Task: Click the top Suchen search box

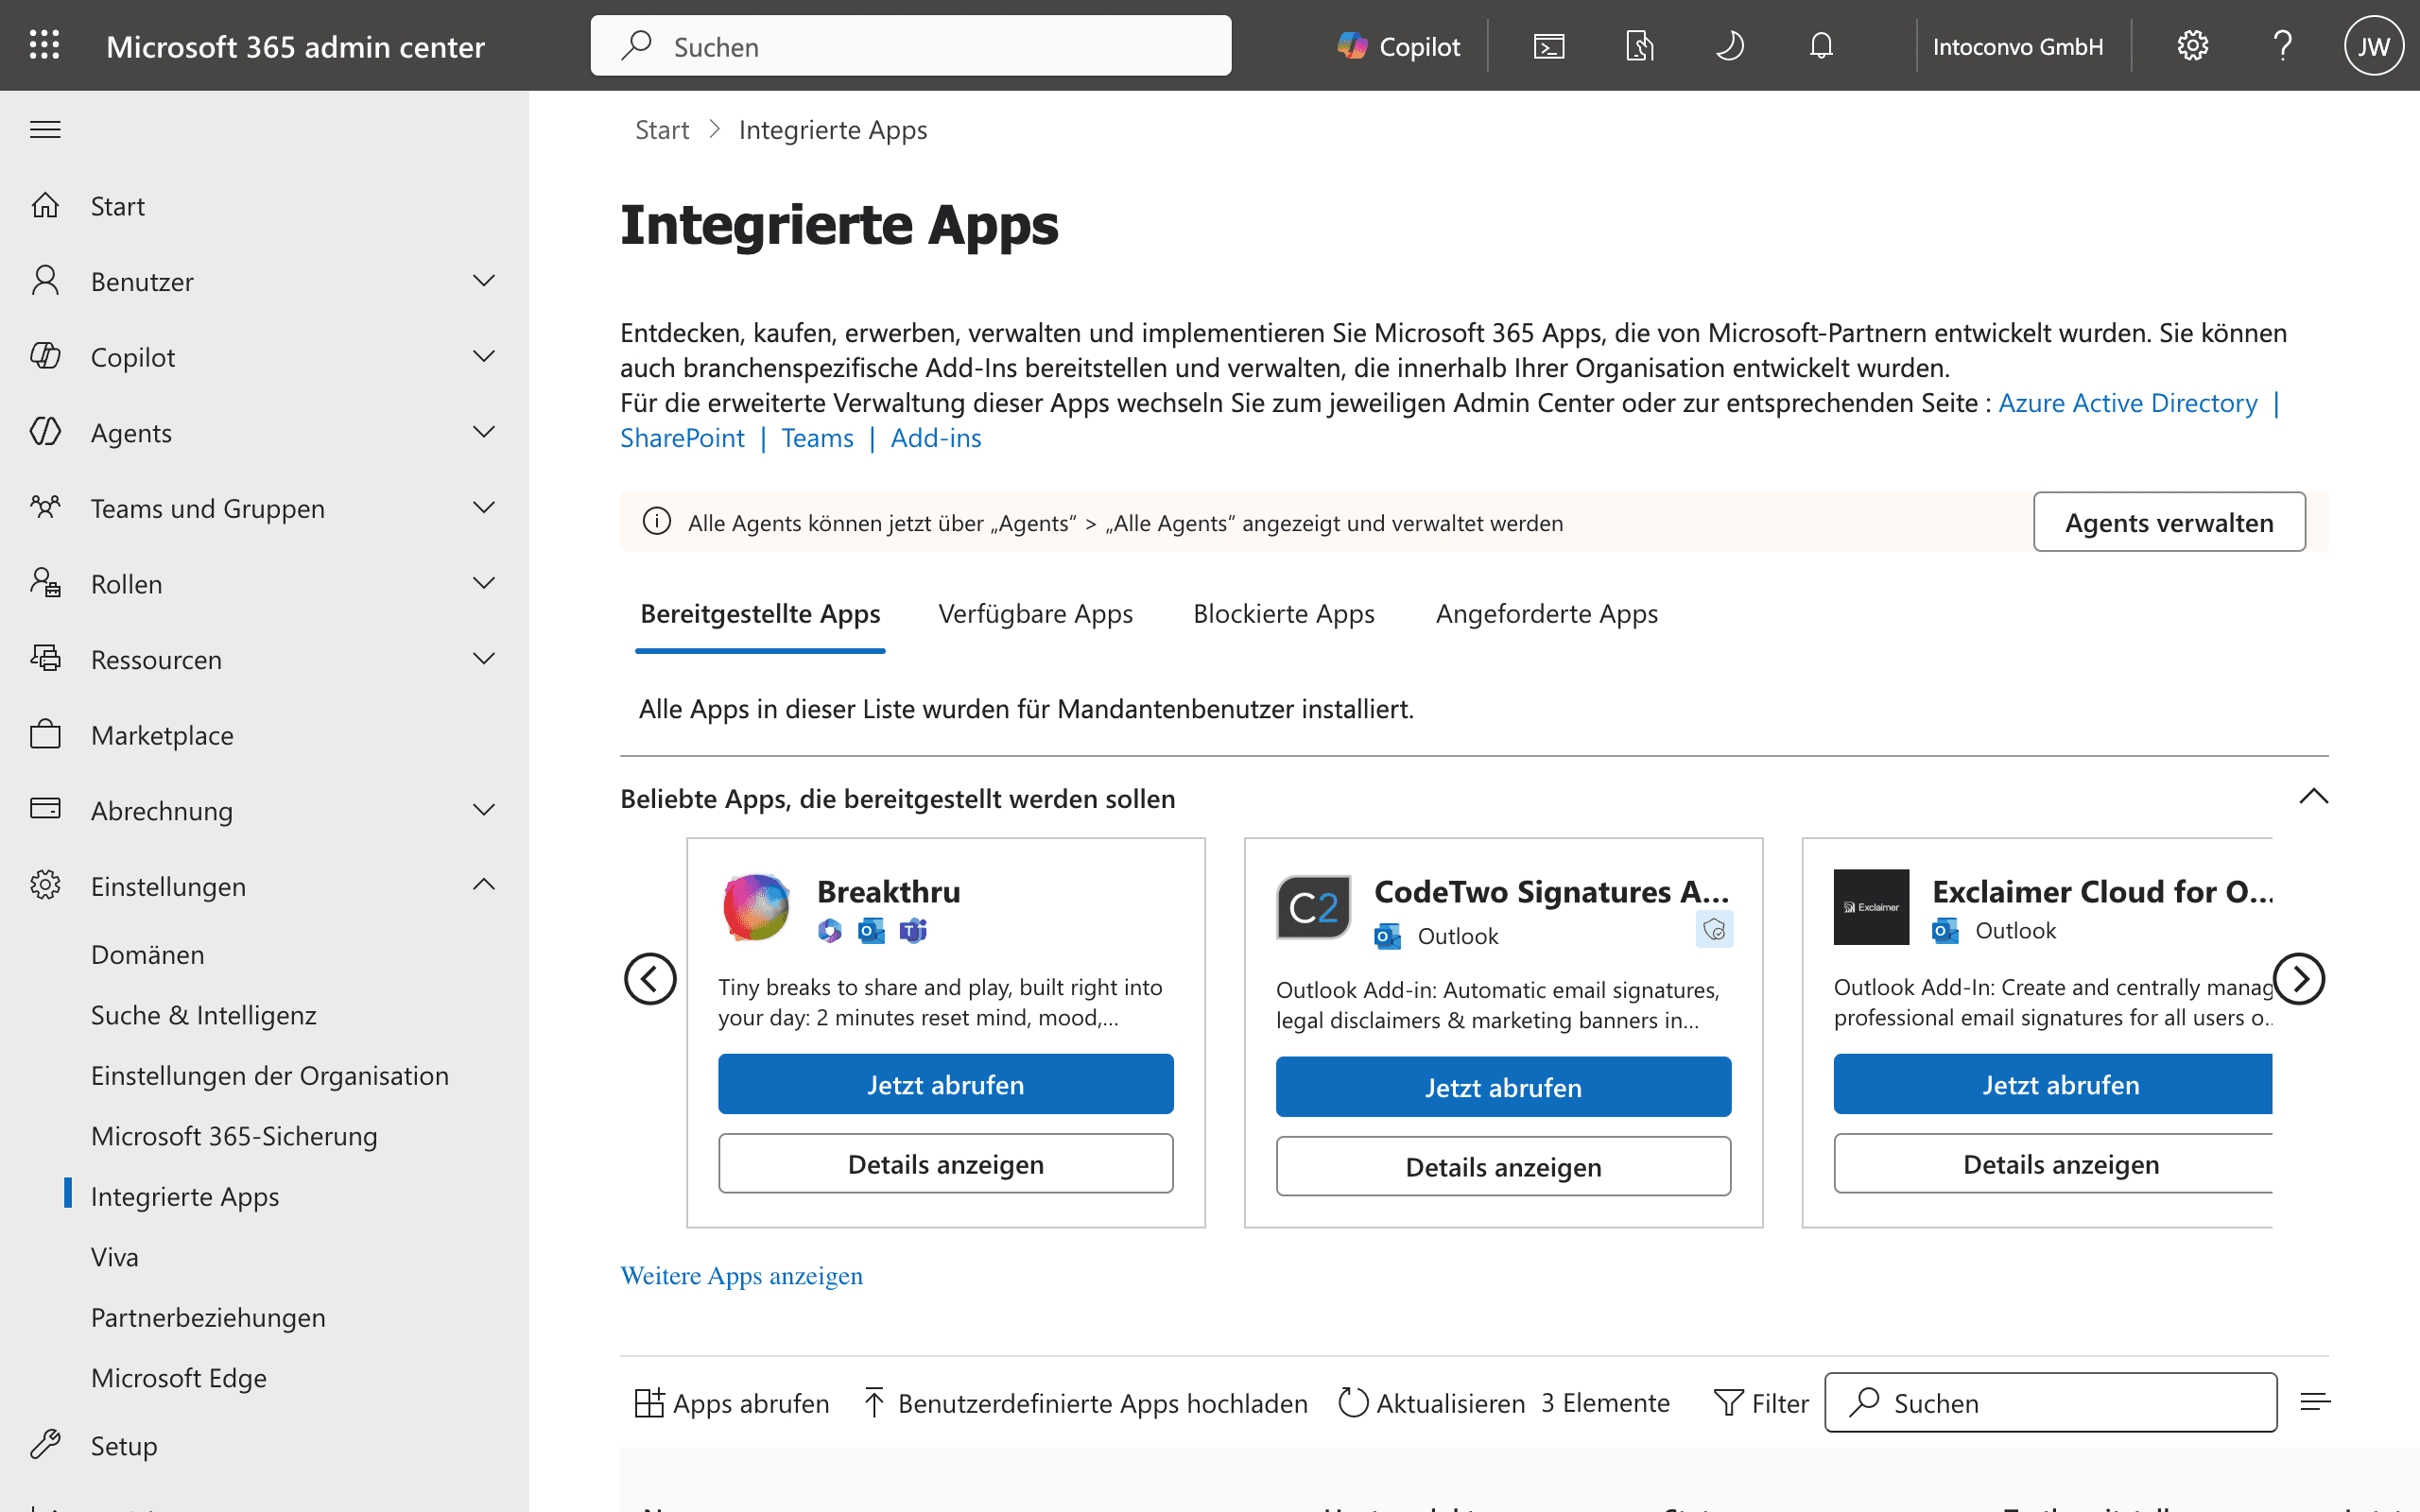Action: (911, 46)
